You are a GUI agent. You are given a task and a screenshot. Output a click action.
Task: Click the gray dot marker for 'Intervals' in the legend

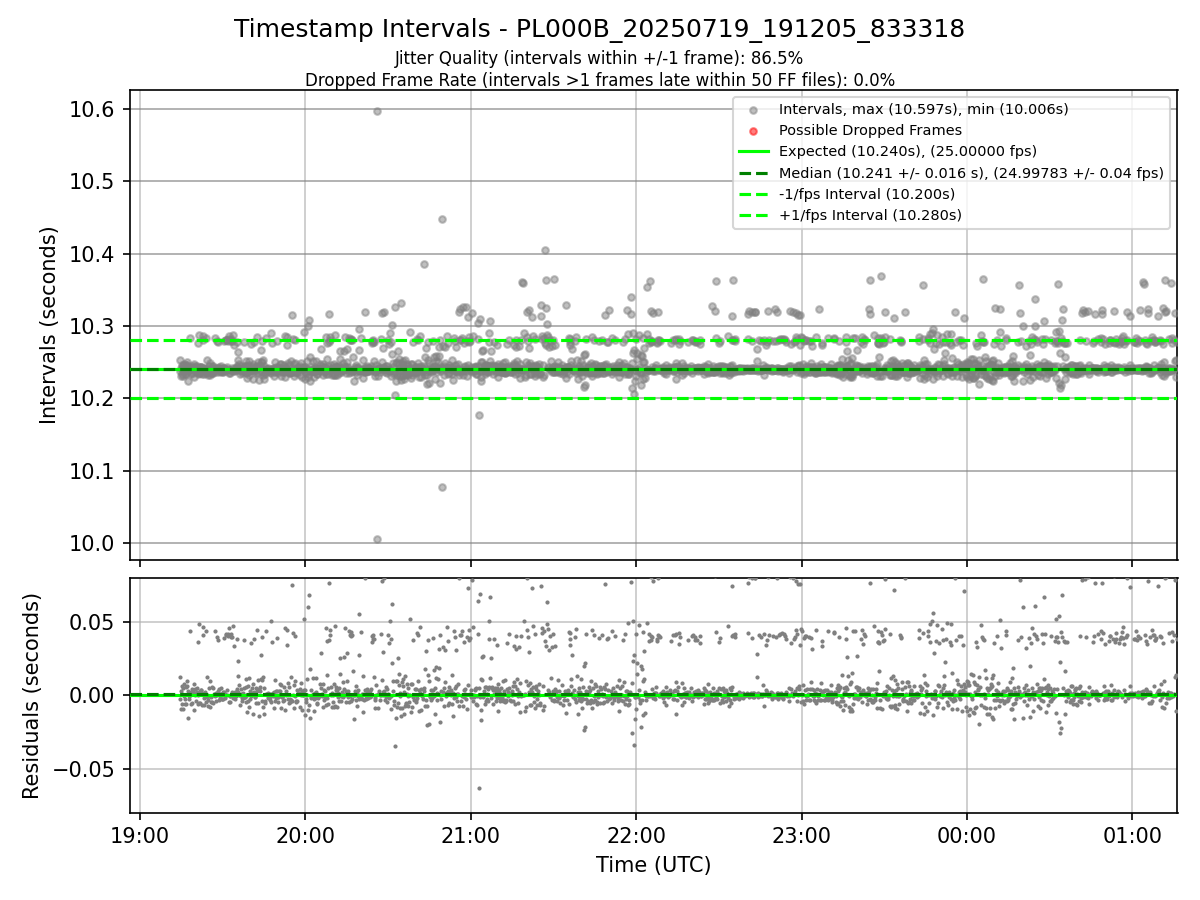[754, 110]
